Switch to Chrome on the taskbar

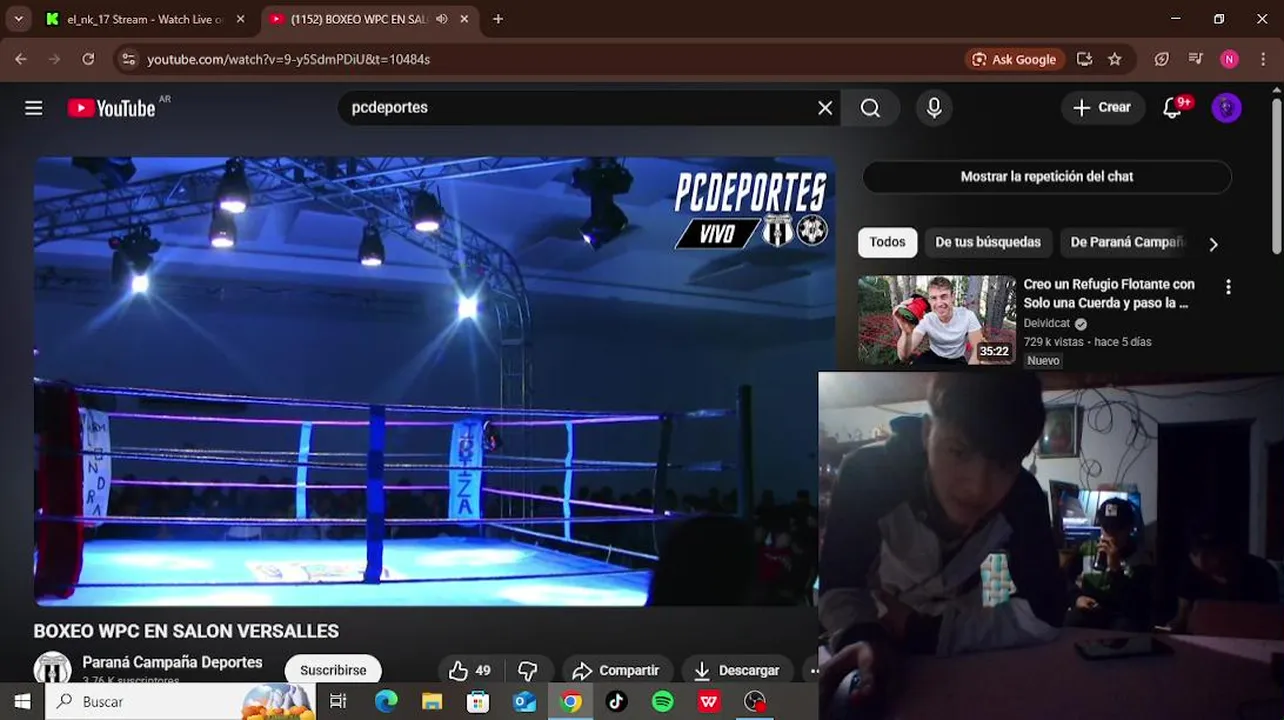570,701
